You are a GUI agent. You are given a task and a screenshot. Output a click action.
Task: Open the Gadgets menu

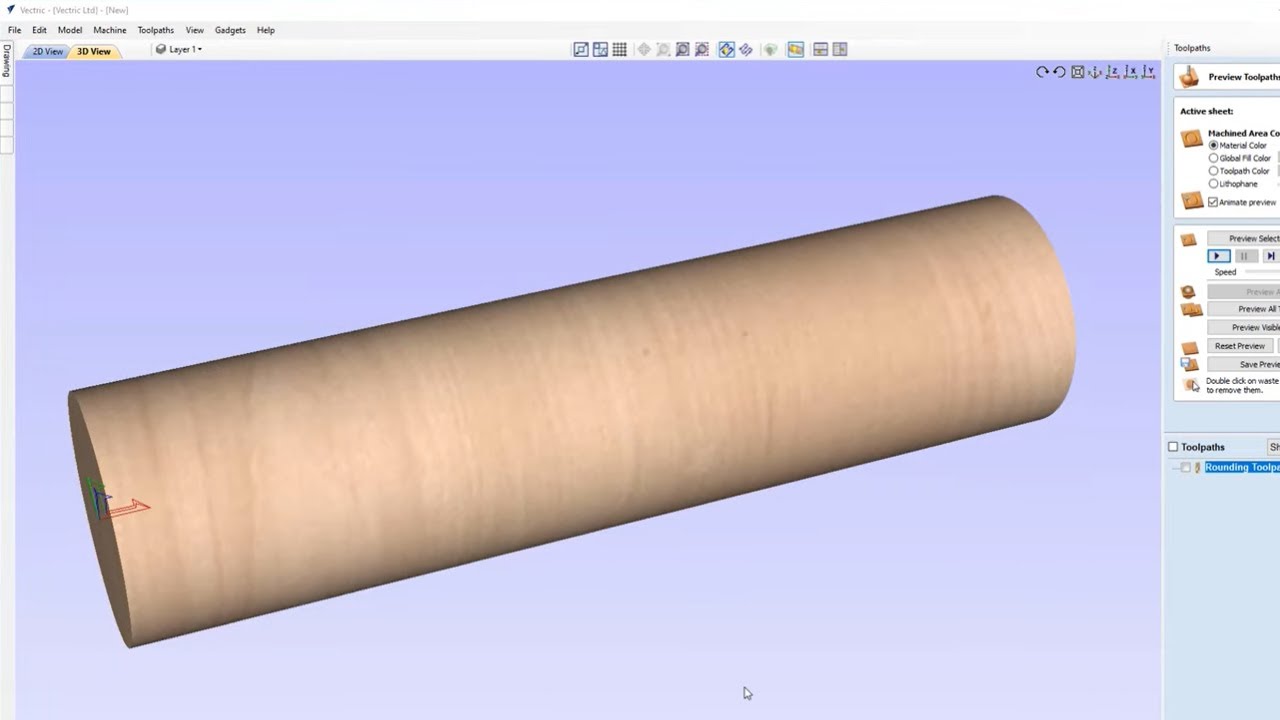point(230,30)
